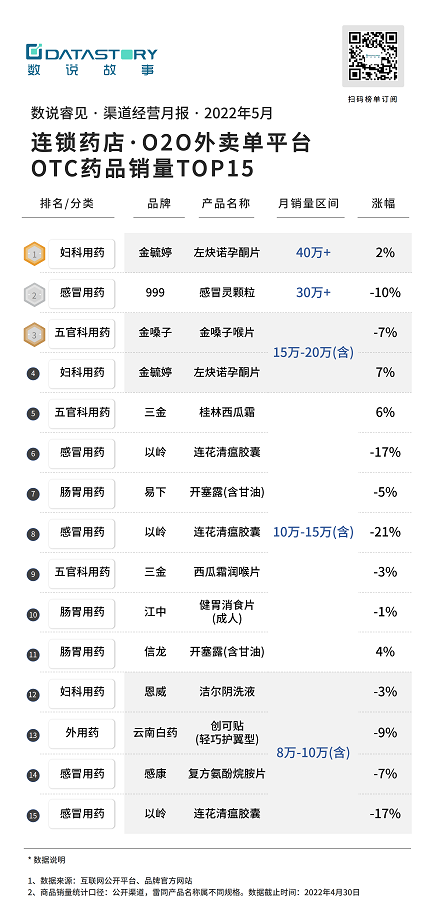Viewport: 432px width, 907px height.
Task: Click the 云南白药 brand cell
Action: [x=154, y=733]
